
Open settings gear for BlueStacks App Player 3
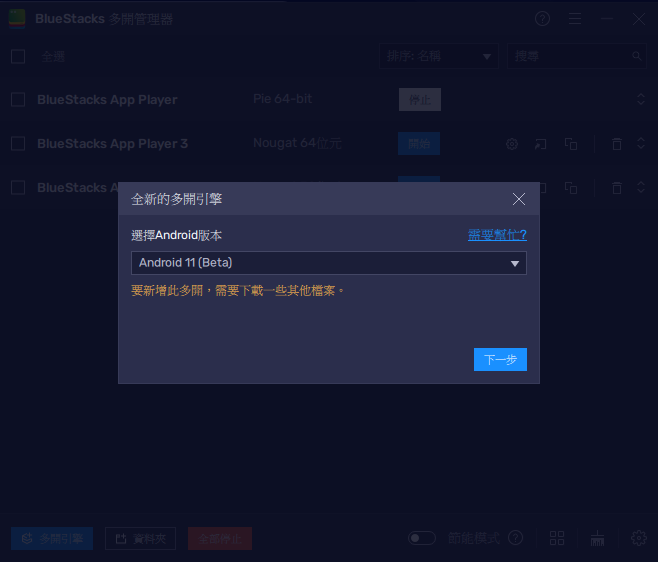512,144
